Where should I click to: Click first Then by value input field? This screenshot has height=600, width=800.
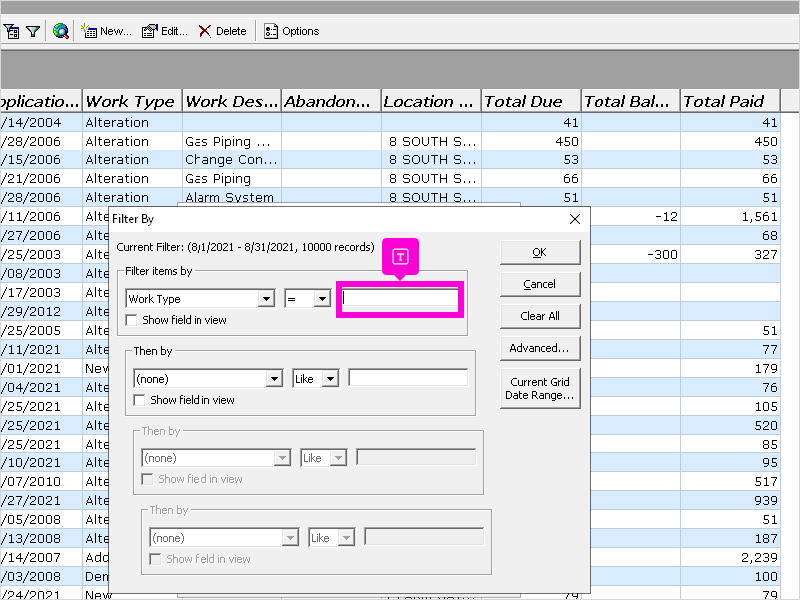pyautogui.click(x=408, y=378)
